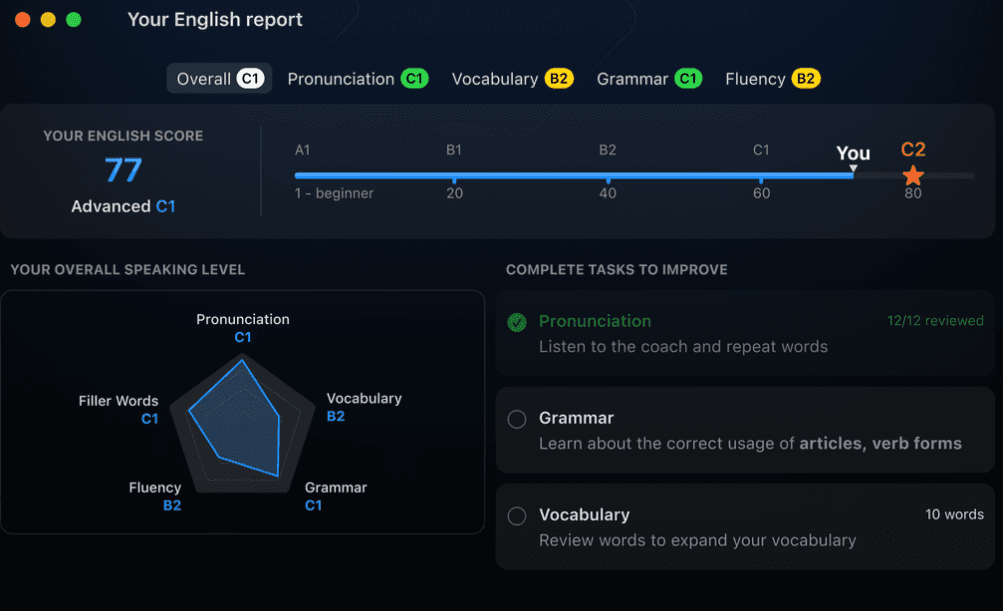Click the green C1 badge next to Grammar tab

click(x=688, y=79)
